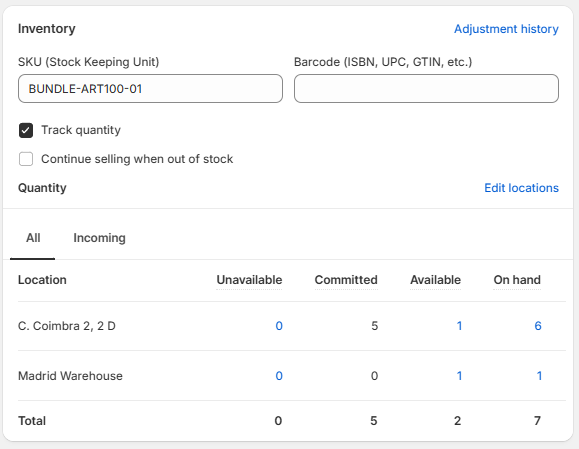
Task: Open the Adjustment history link
Action: click(506, 29)
